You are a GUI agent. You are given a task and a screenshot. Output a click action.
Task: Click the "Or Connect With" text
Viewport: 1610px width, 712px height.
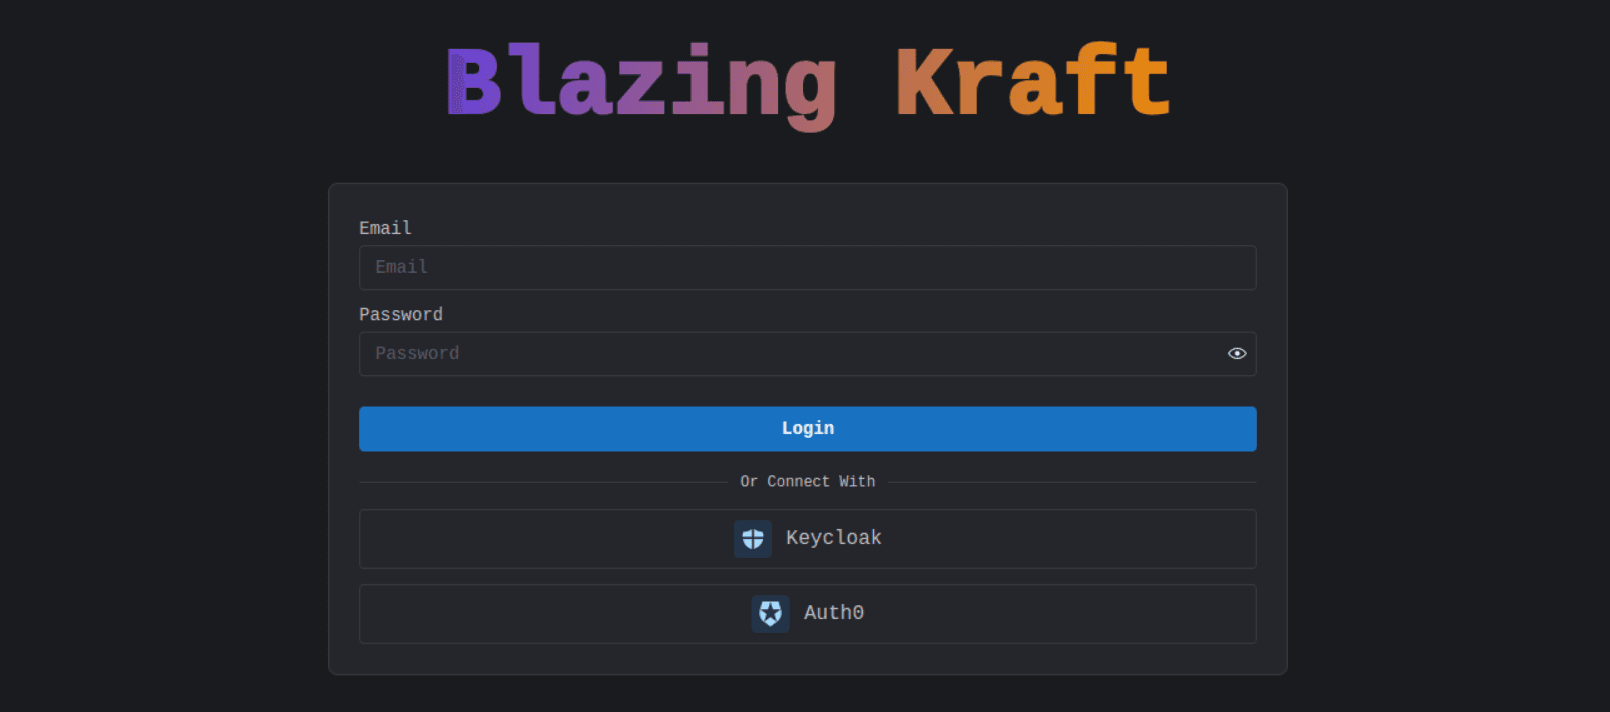807,482
